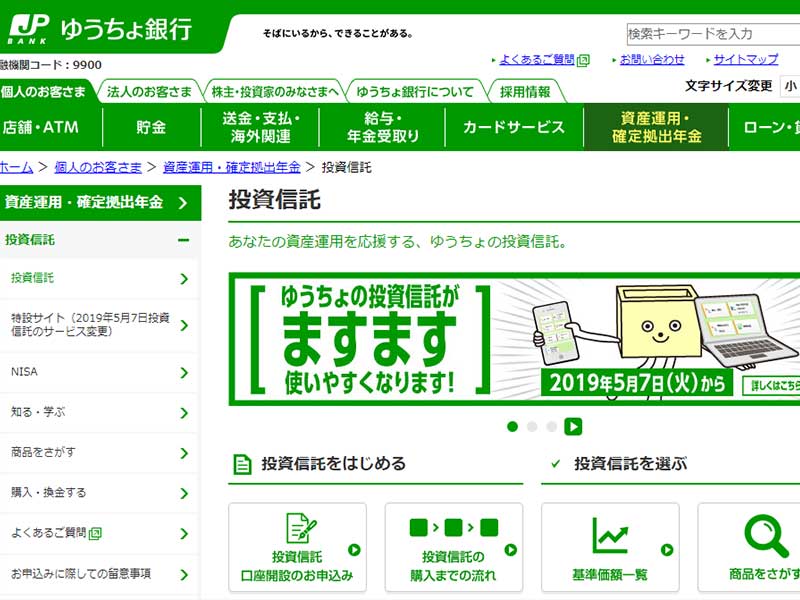This screenshot has width=800, height=600.
Task: Open the 送金・支払・海外関連 menu
Action: (260, 127)
